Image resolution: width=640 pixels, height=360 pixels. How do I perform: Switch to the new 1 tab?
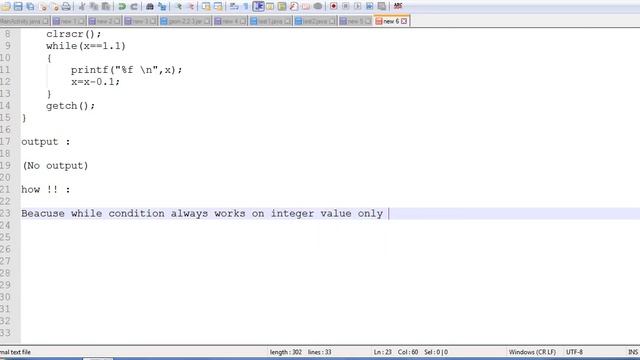click(69, 21)
